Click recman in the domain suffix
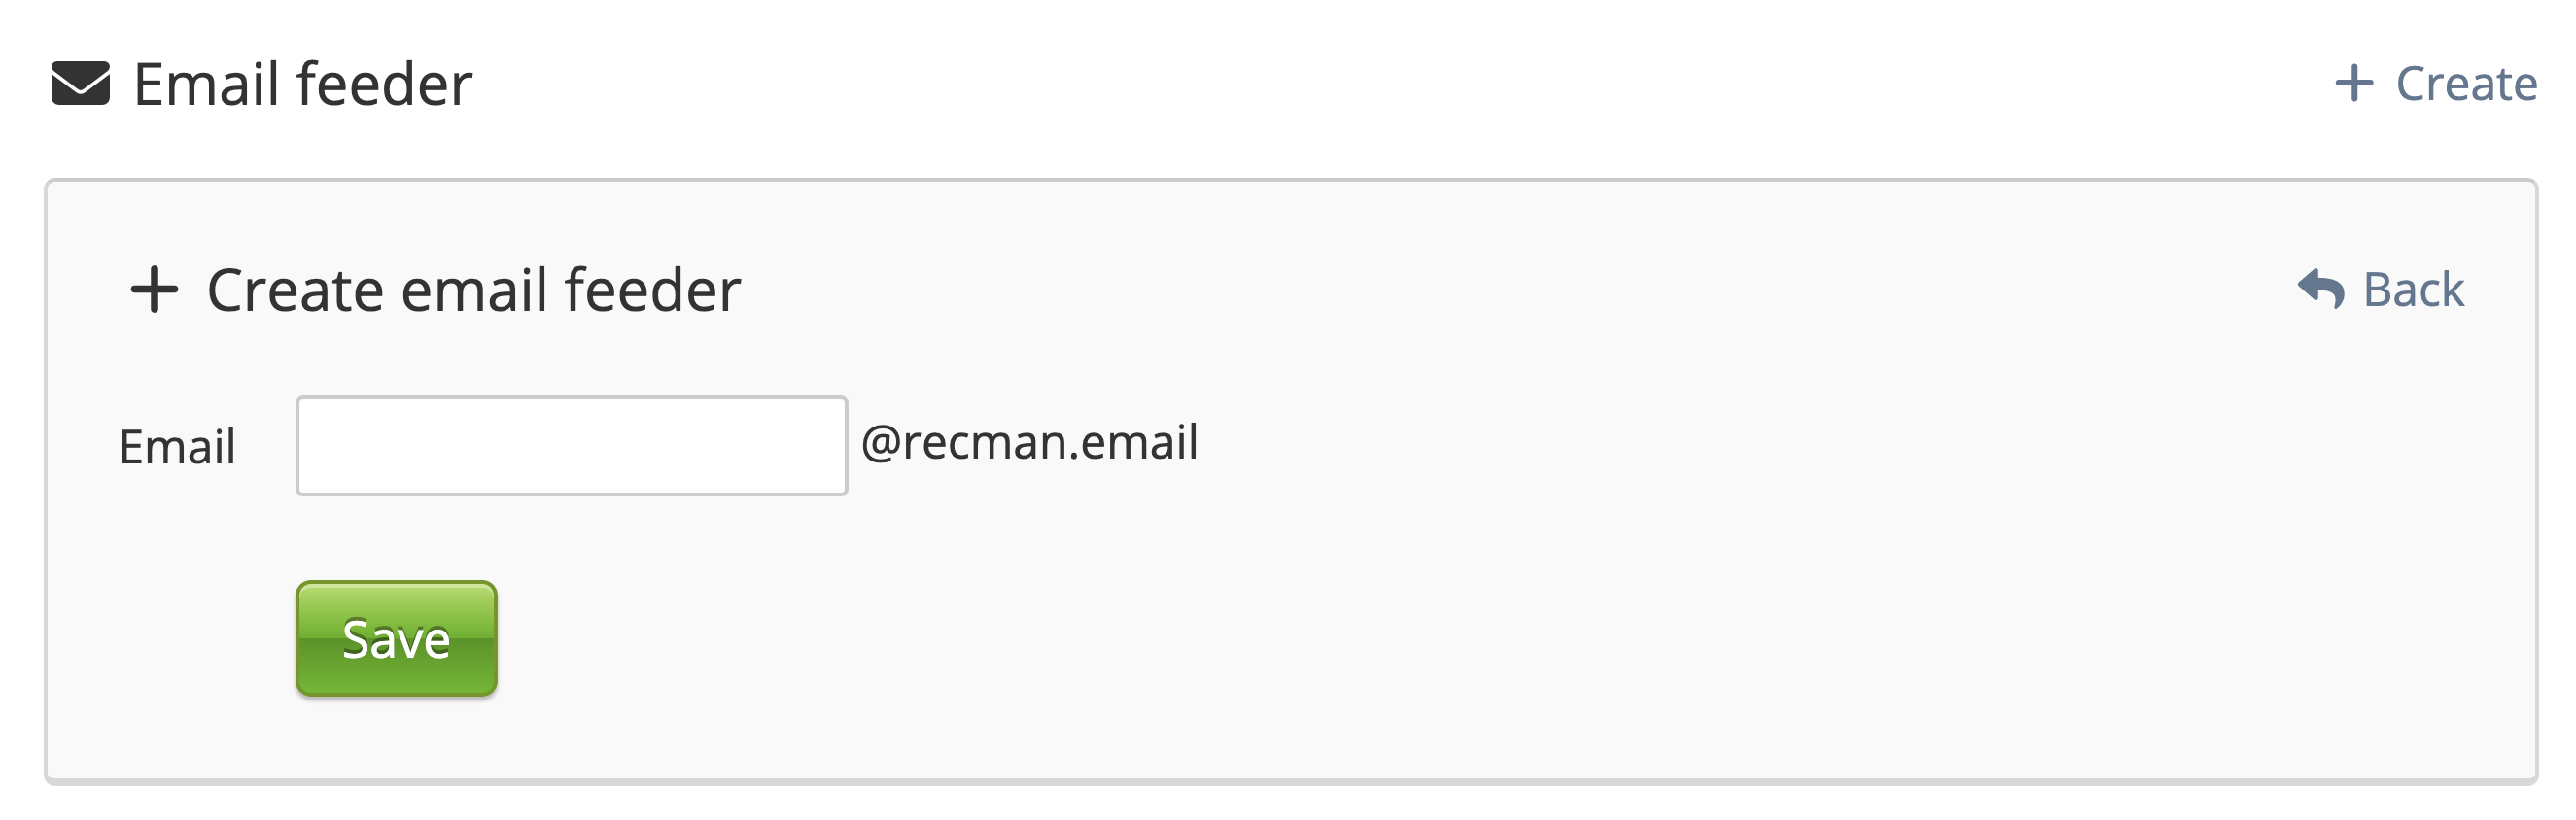This screenshot has width=2576, height=820. click(982, 442)
